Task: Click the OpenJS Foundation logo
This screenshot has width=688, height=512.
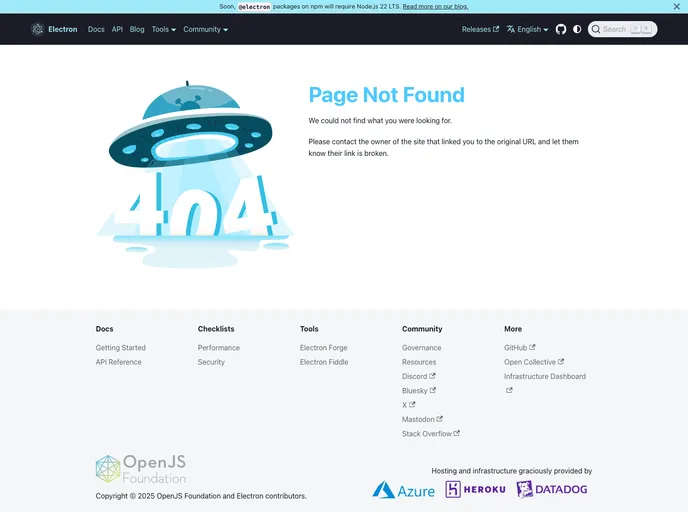Action: 141,469
